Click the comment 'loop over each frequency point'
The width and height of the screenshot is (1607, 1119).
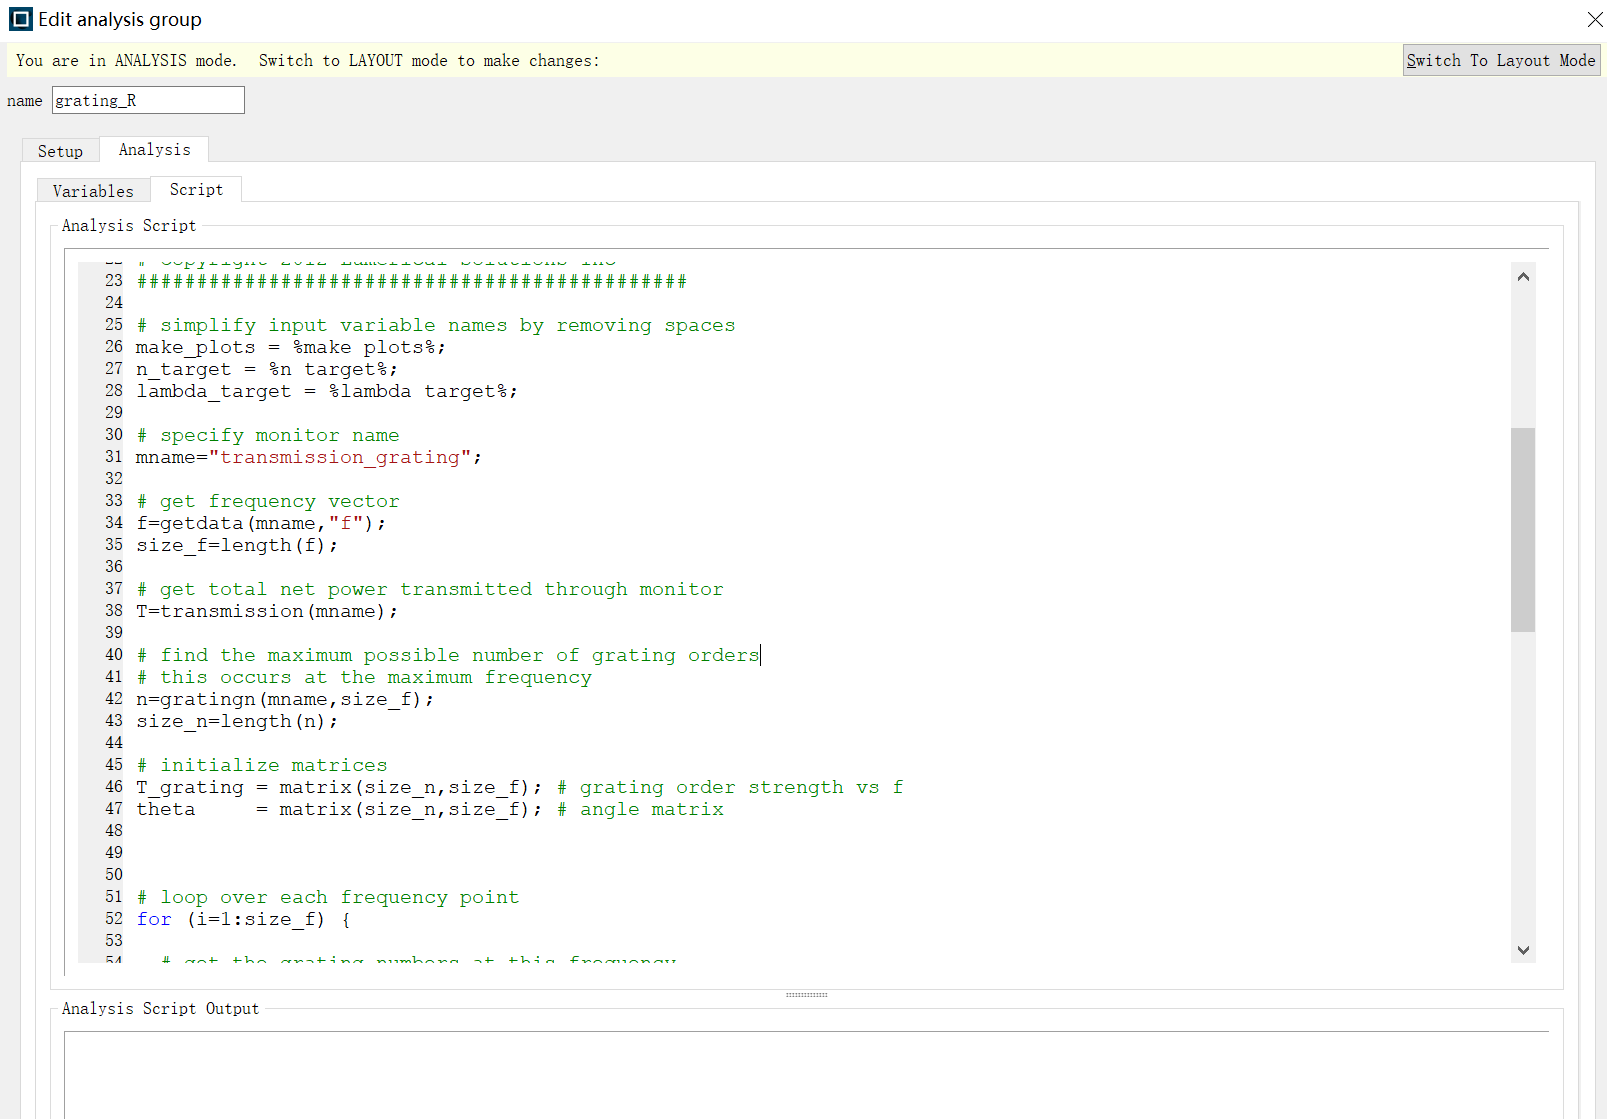coord(328,897)
